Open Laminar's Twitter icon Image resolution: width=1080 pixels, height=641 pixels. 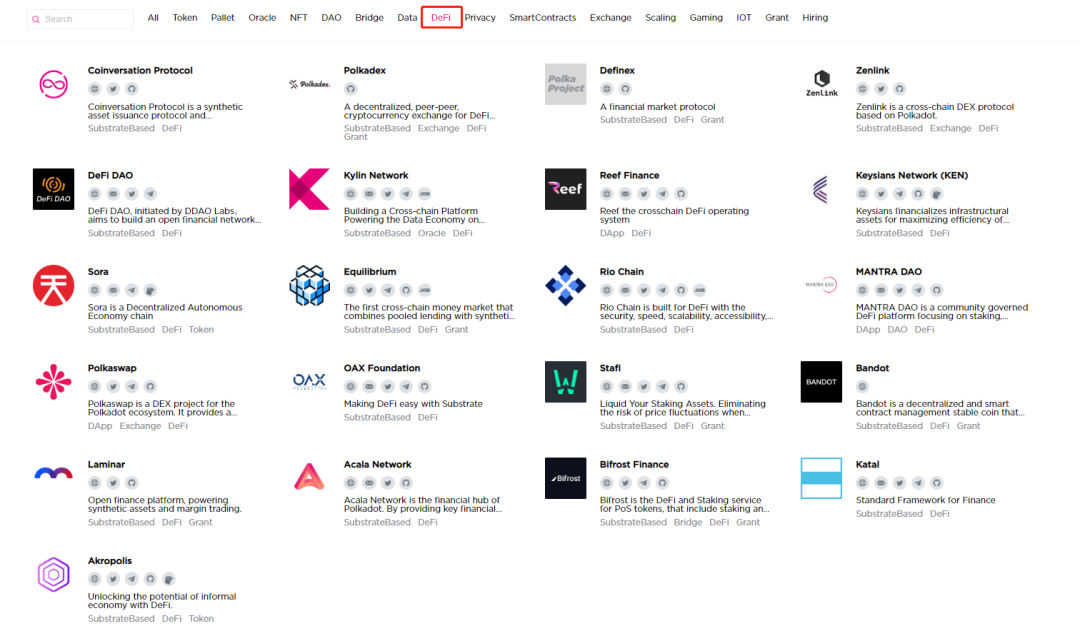113,483
